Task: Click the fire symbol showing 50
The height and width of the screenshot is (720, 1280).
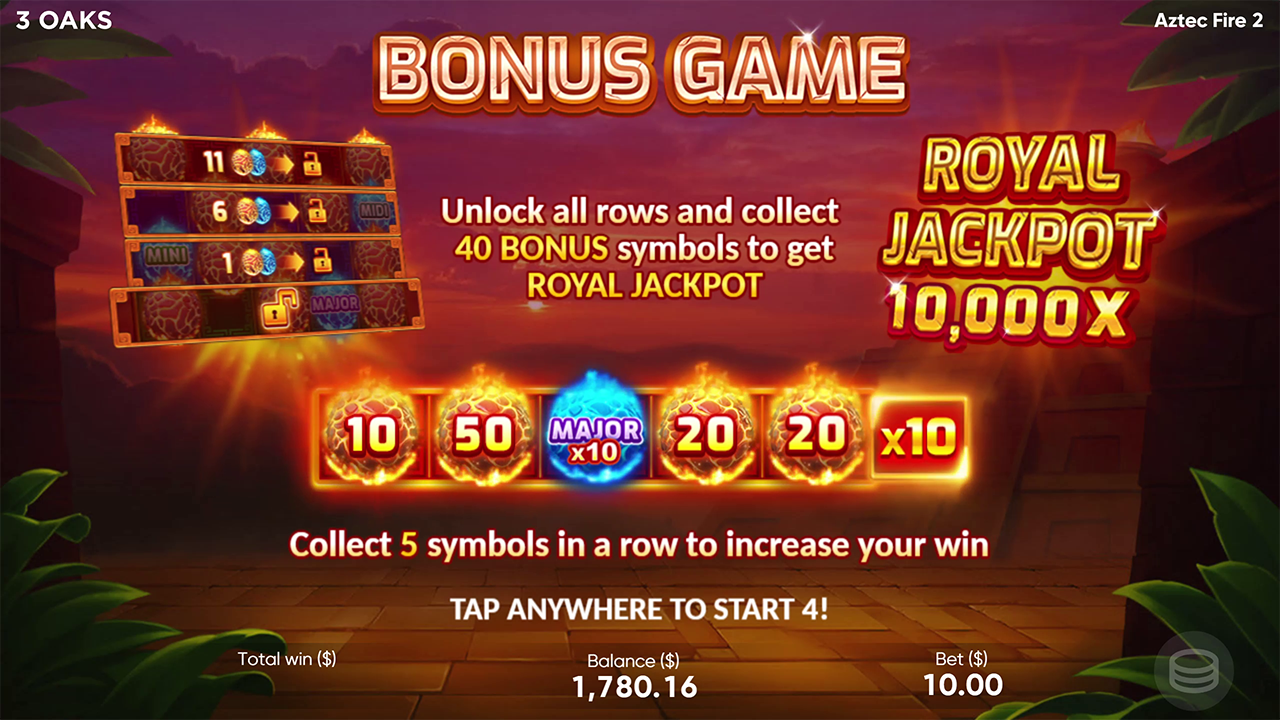Action: click(x=484, y=434)
